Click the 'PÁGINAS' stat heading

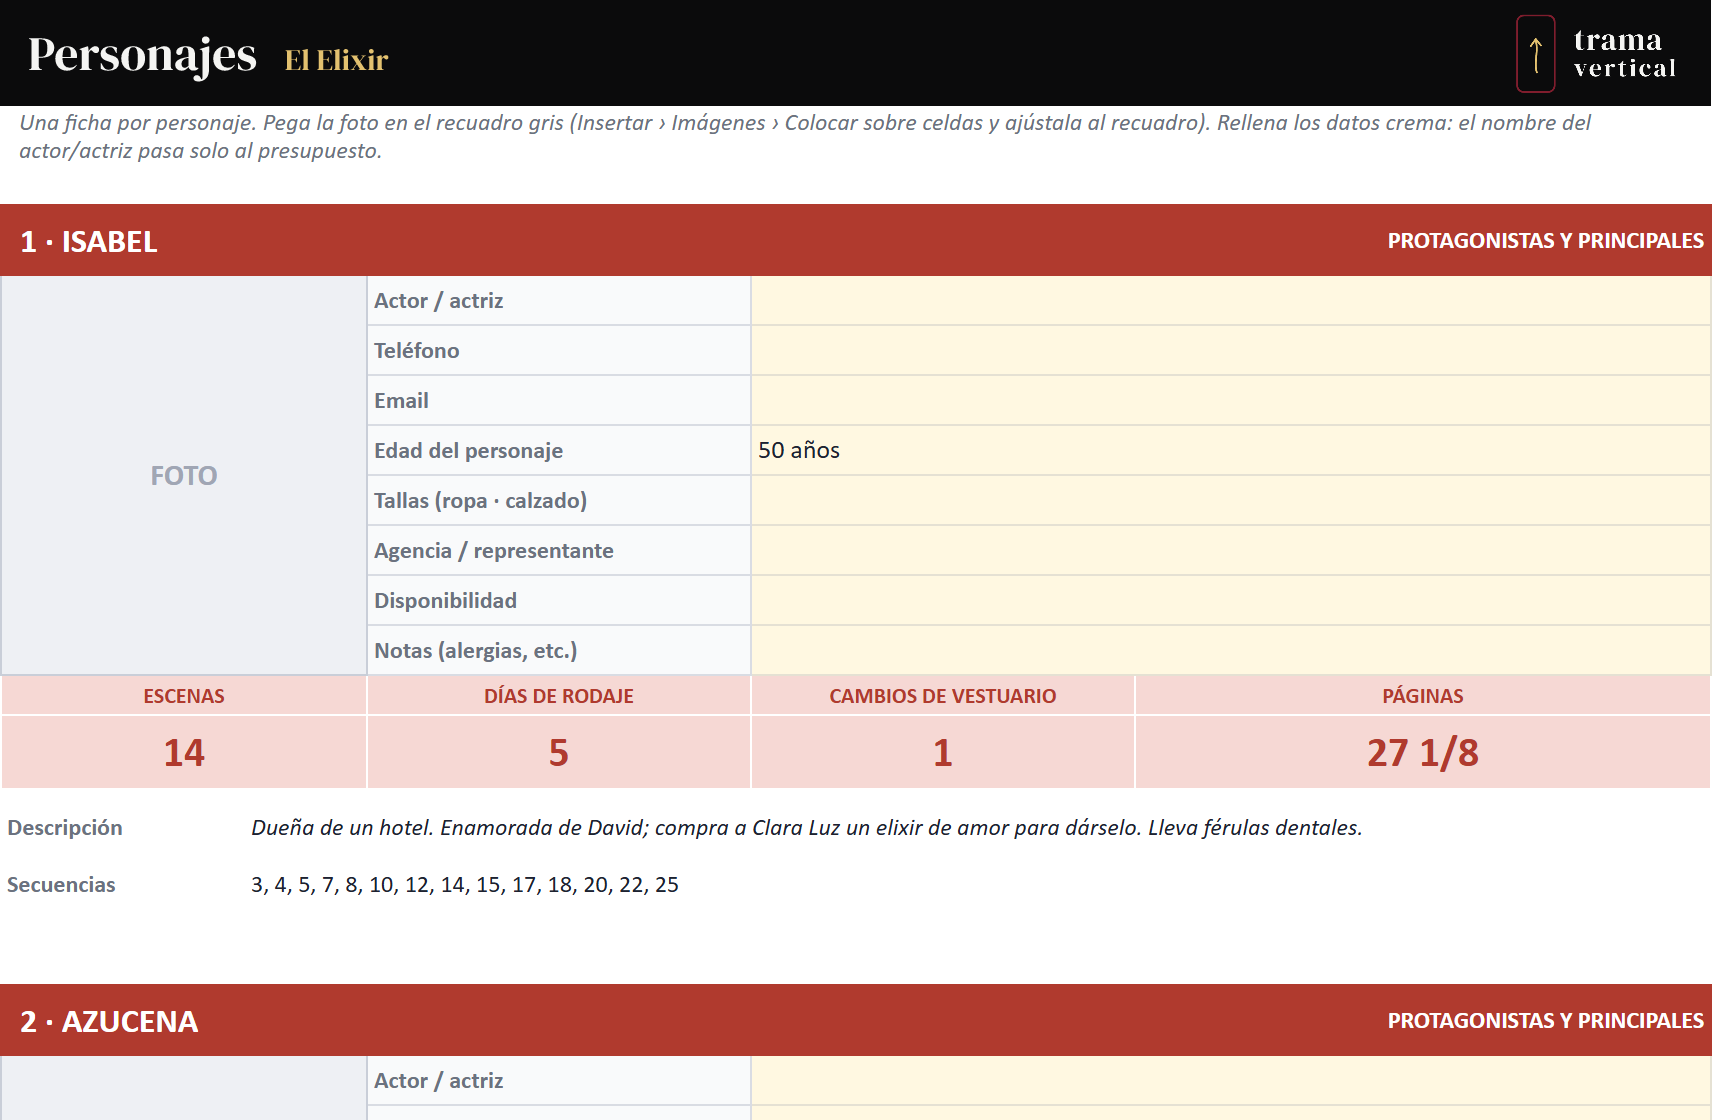click(x=1423, y=696)
